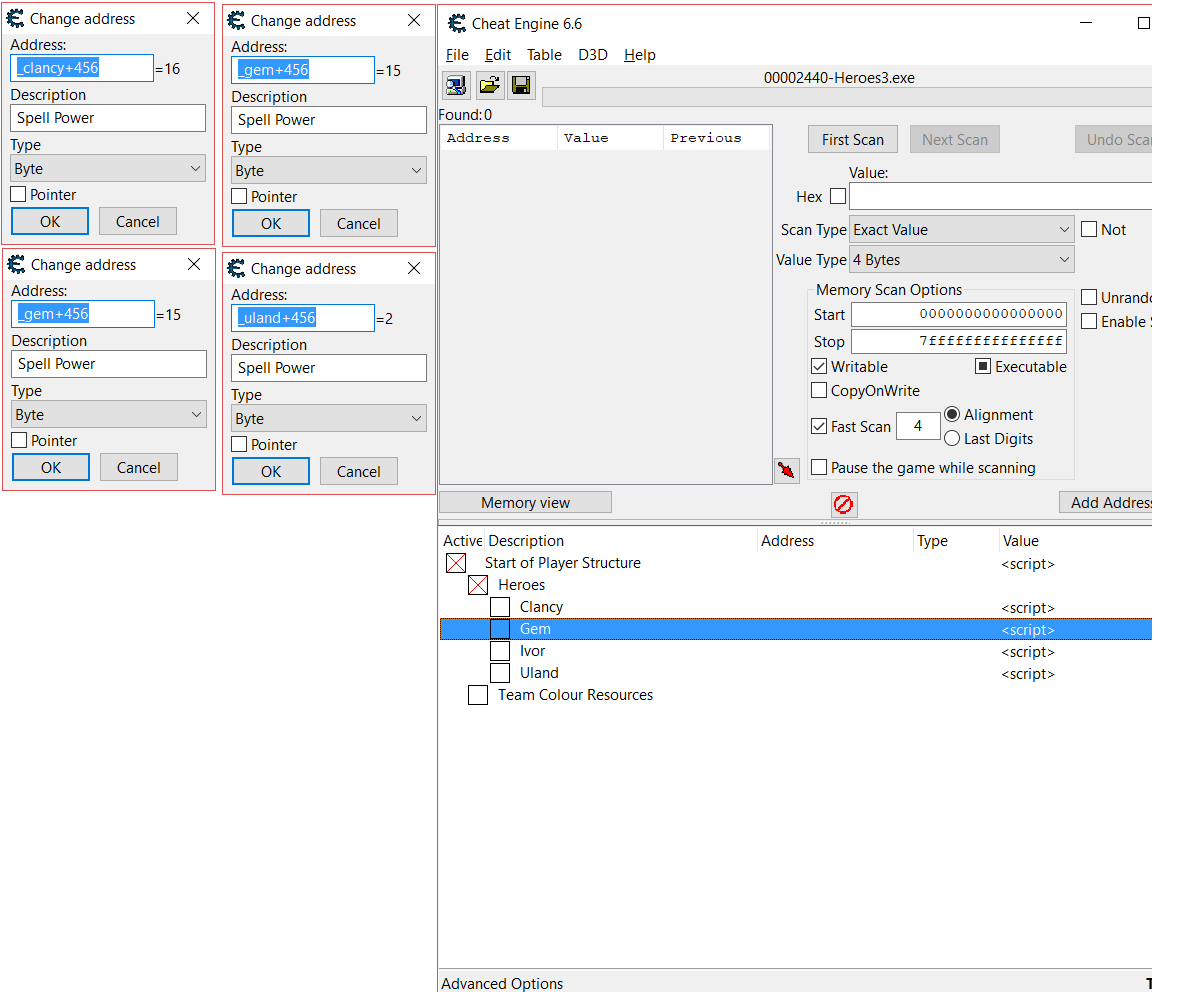1184x992 pixels.
Task: Open the Memory view button
Action: (x=525, y=503)
